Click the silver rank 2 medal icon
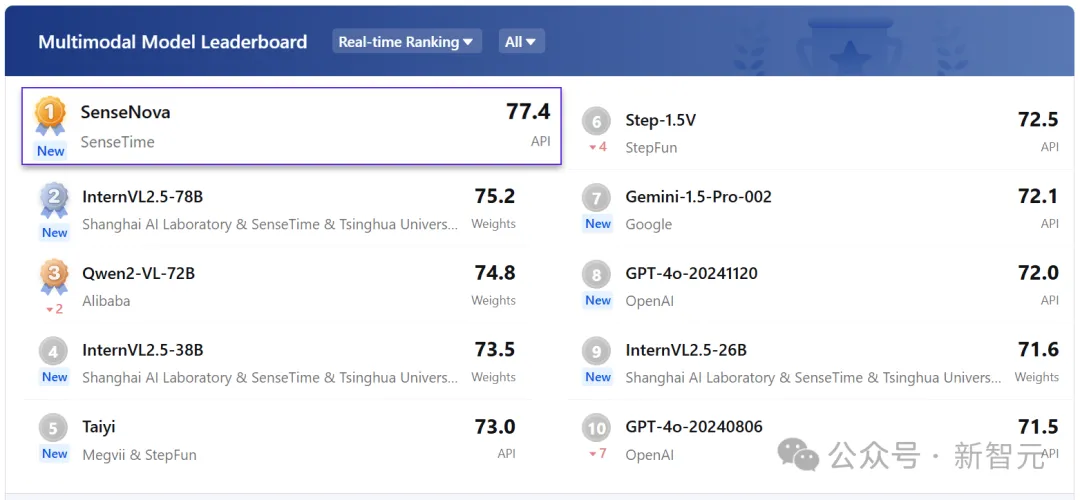This screenshot has width=1080, height=500. click(x=54, y=200)
